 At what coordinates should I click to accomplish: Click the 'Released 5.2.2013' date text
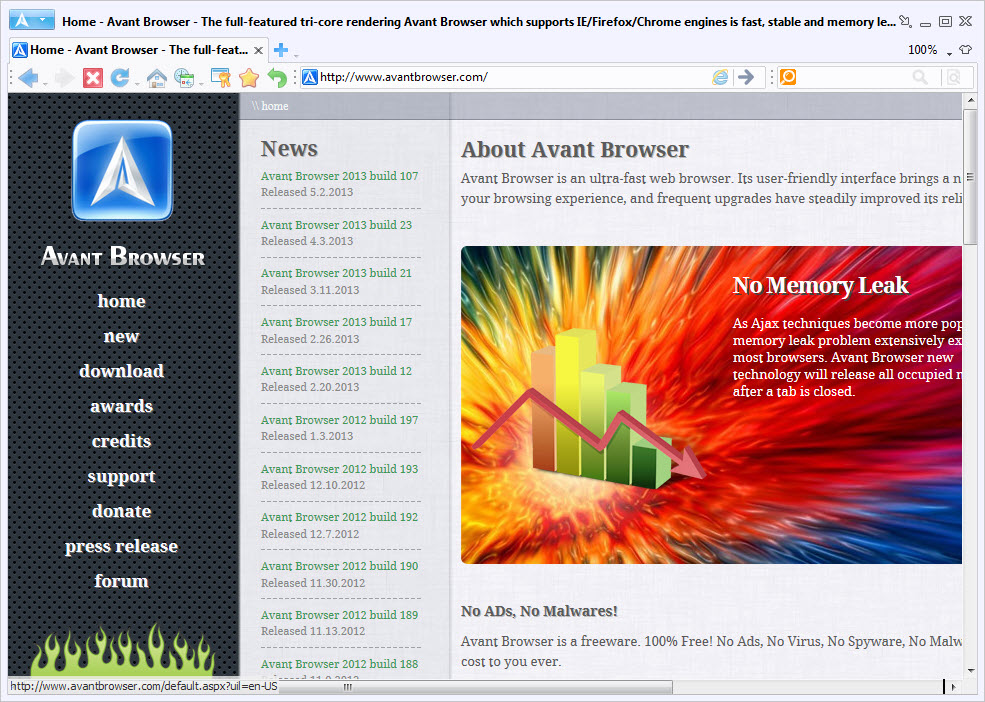click(x=307, y=192)
